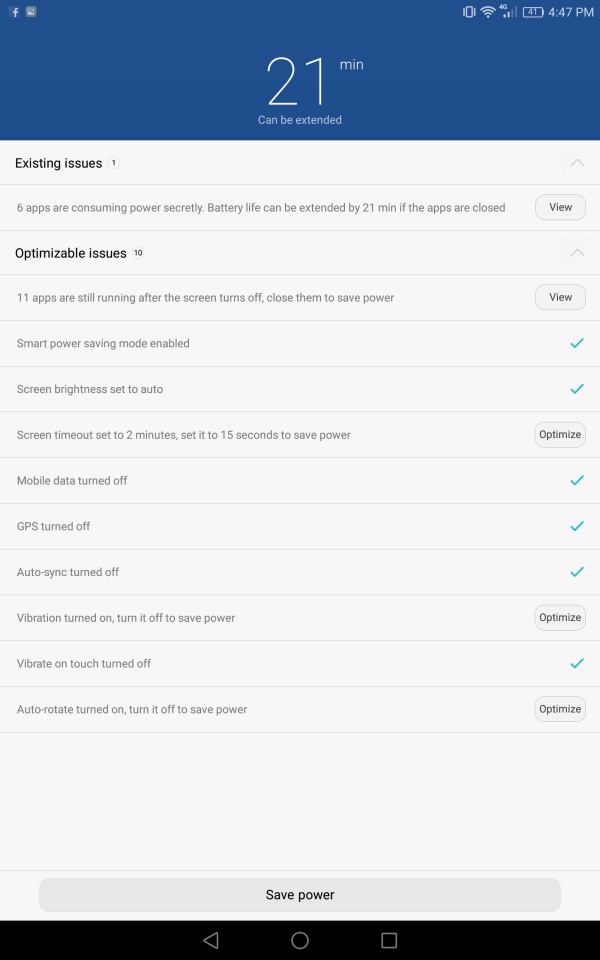Viewport: 600px width, 960px height.
Task: Tap the vibrate mode status icon
Action: tap(469, 12)
